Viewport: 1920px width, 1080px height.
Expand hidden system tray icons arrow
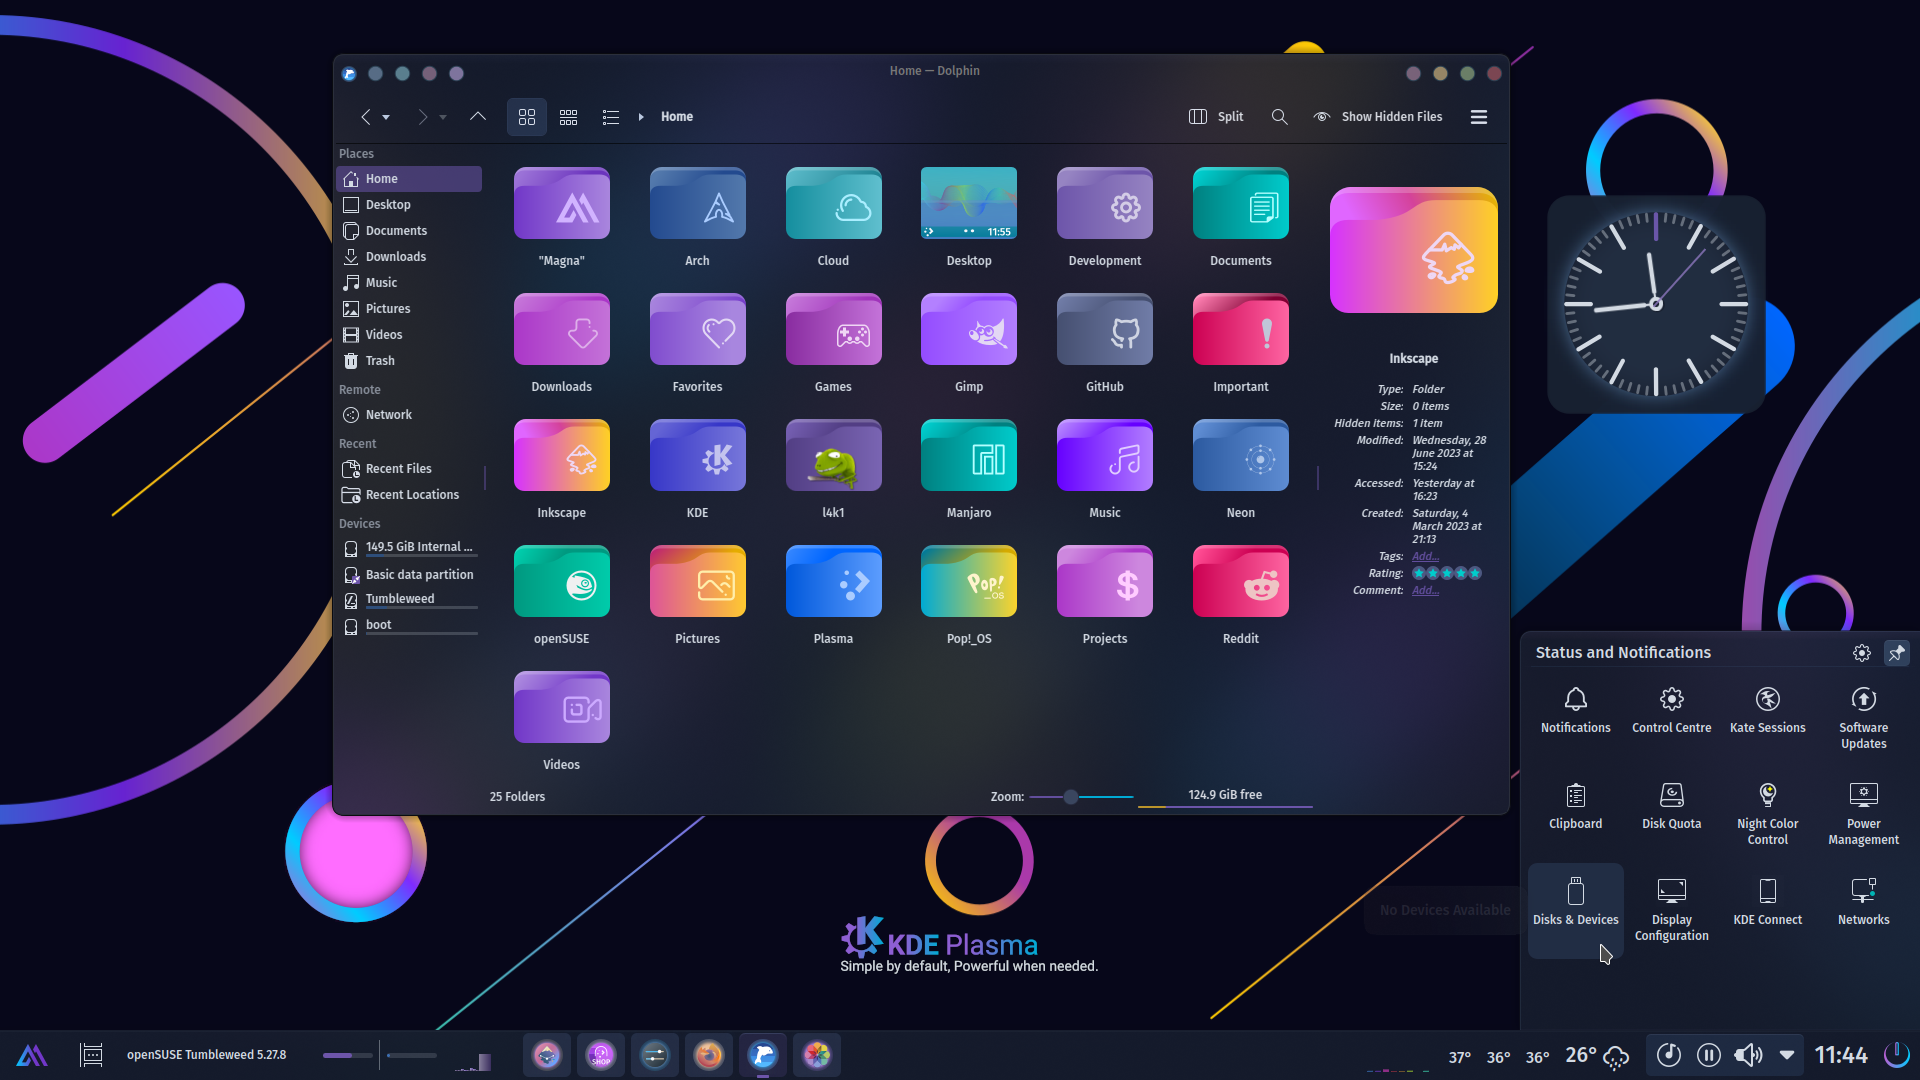click(x=1787, y=1055)
